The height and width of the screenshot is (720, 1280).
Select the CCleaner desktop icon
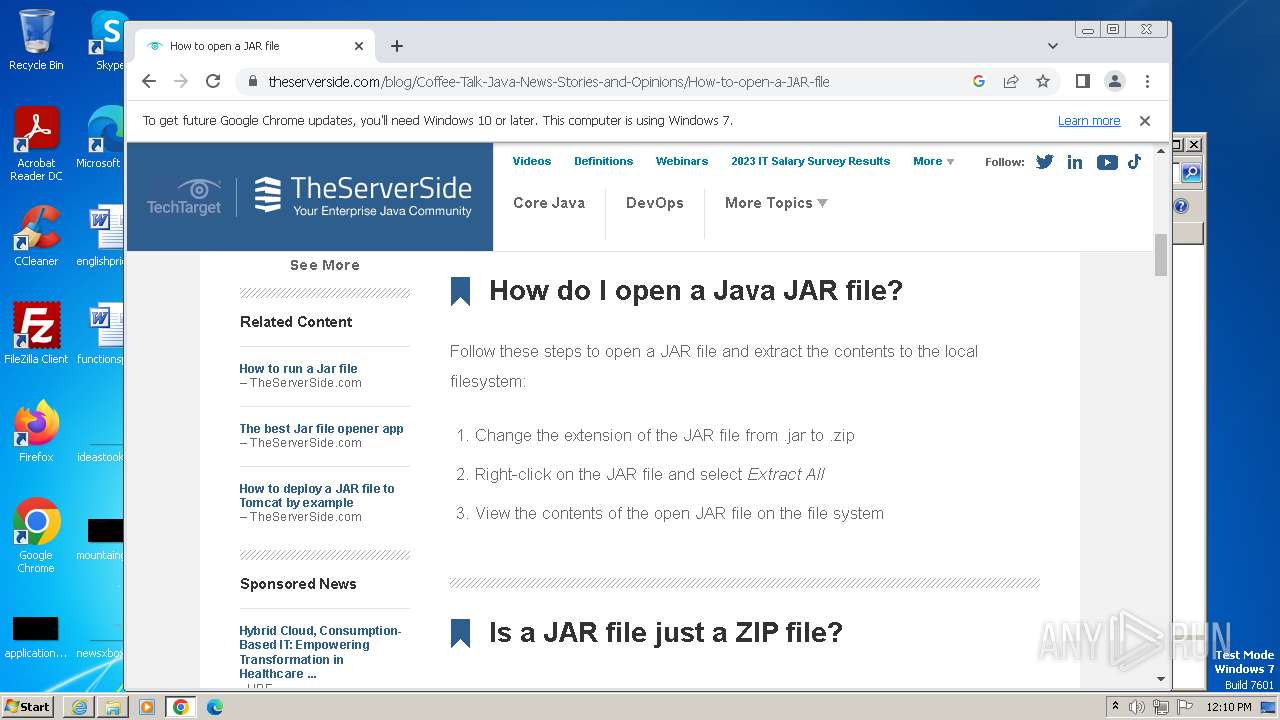[36, 236]
